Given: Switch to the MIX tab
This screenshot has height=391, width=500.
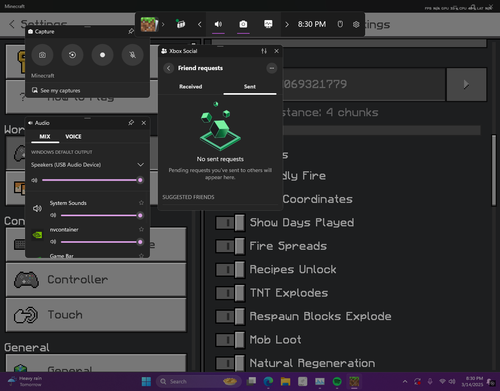Looking at the screenshot, I should [x=45, y=137].
